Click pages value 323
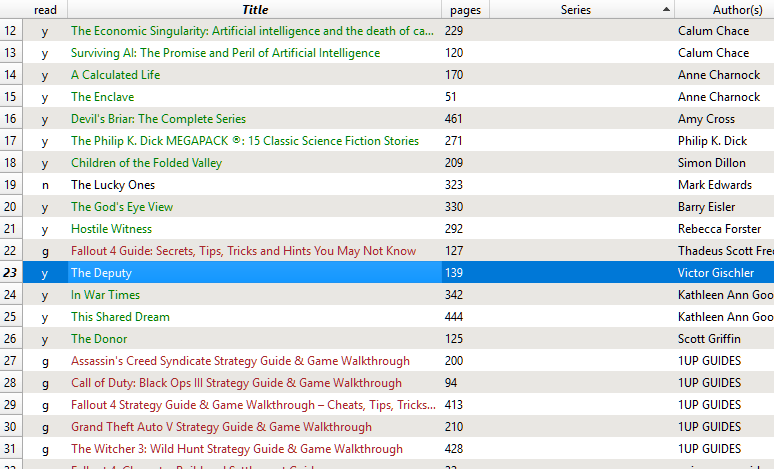 coord(454,185)
